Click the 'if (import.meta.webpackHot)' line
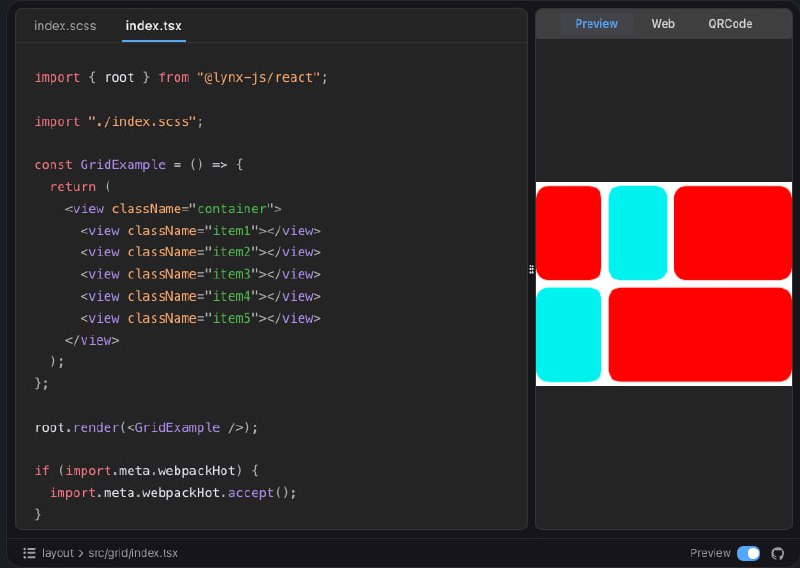The height and width of the screenshot is (568, 800). click(146, 471)
